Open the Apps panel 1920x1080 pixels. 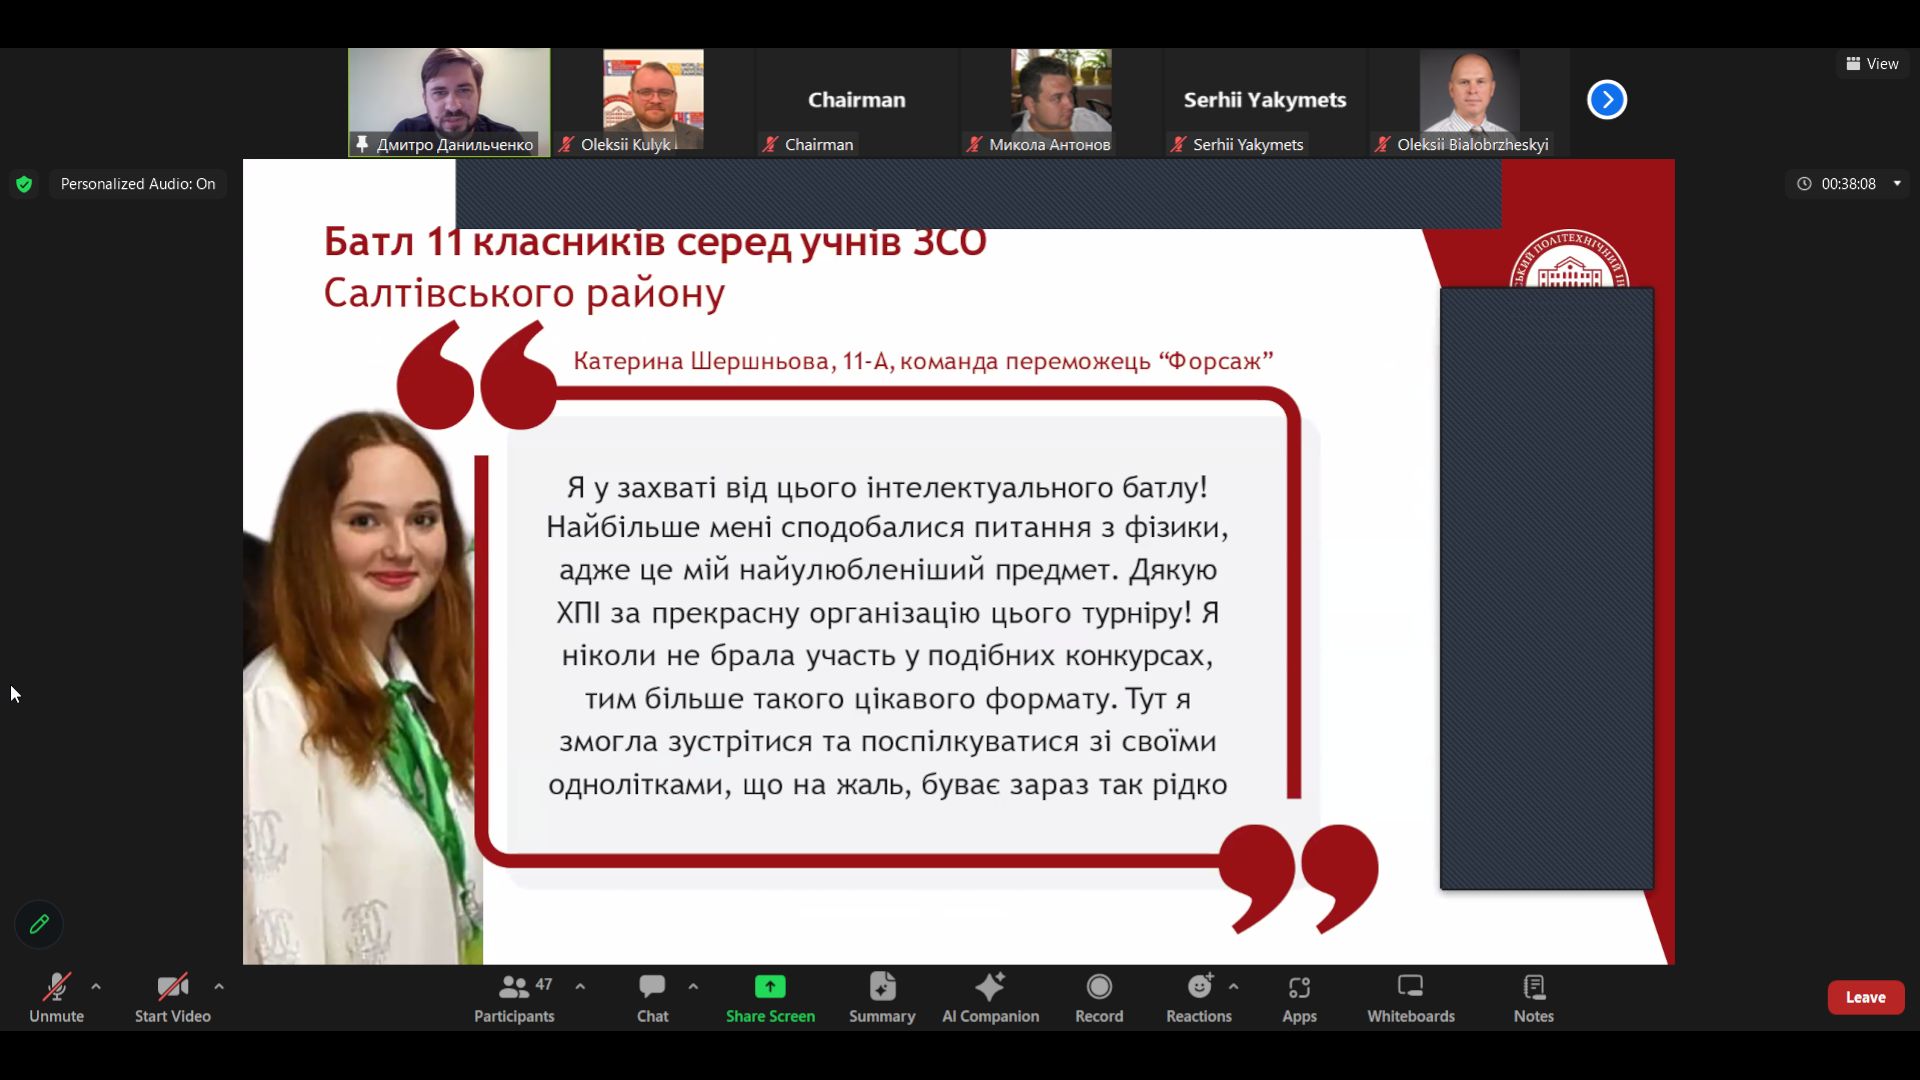tap(1299, 987)
